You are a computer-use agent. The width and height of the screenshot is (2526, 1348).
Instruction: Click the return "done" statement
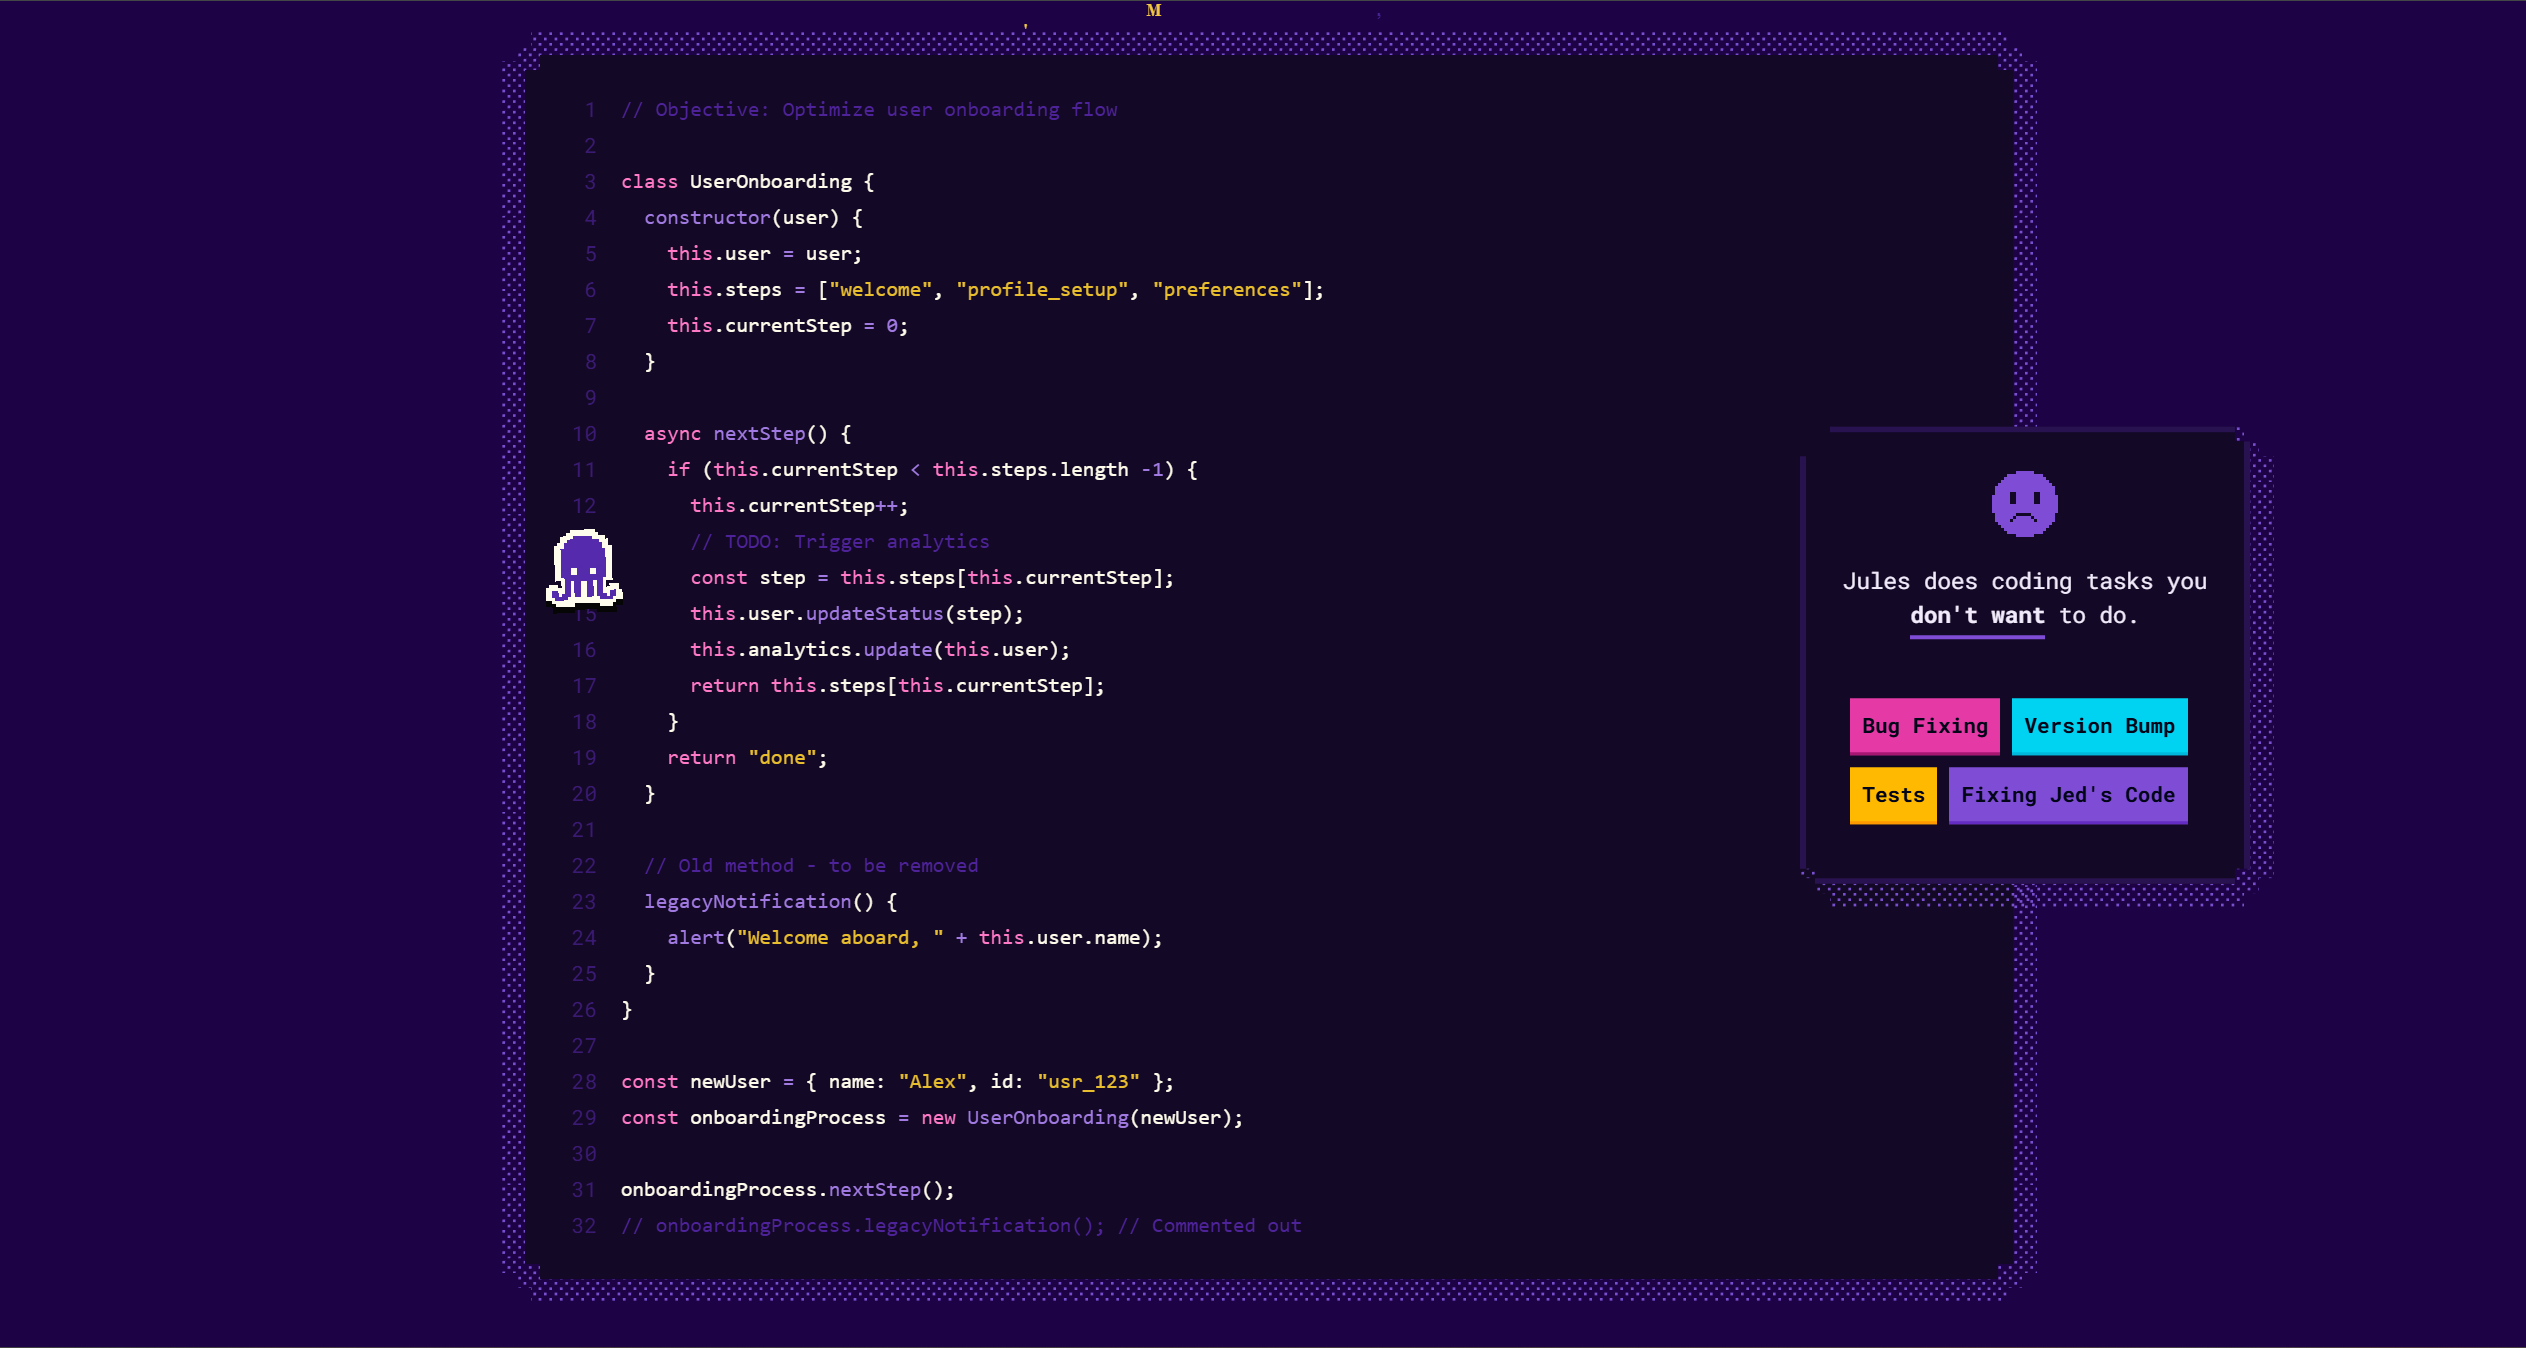click(x=747, y=758)
